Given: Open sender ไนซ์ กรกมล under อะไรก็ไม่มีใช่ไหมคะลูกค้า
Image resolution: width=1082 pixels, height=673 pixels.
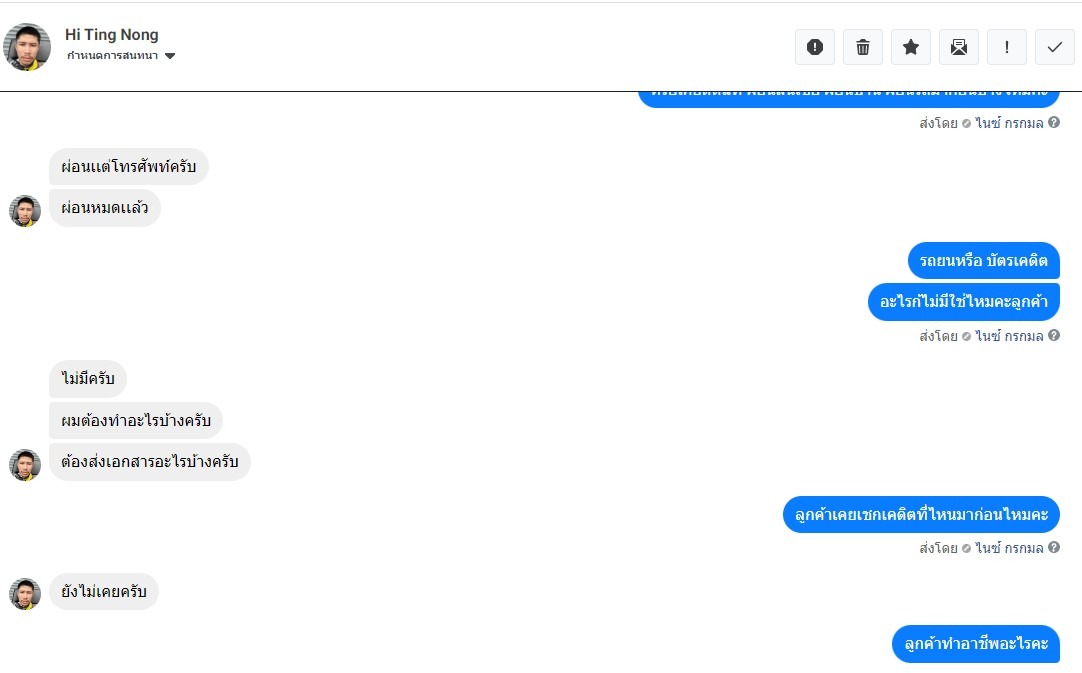Looking at the screenshot, I should point(1009,336).
